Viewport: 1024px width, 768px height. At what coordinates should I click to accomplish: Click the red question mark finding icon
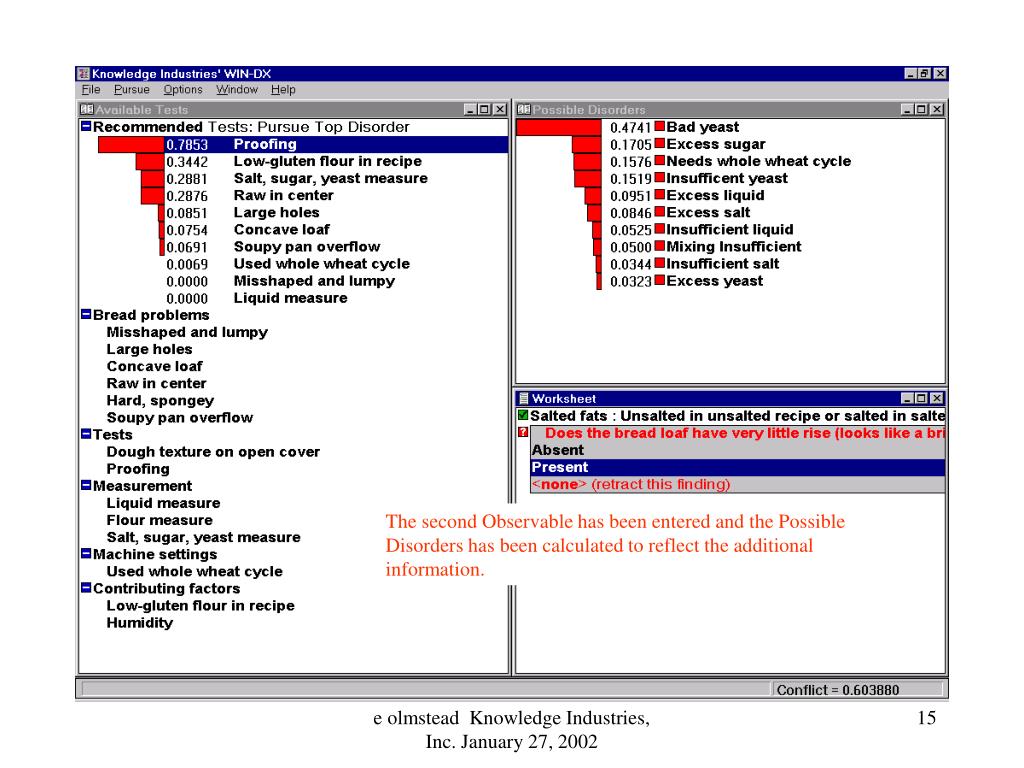(523, 432)
